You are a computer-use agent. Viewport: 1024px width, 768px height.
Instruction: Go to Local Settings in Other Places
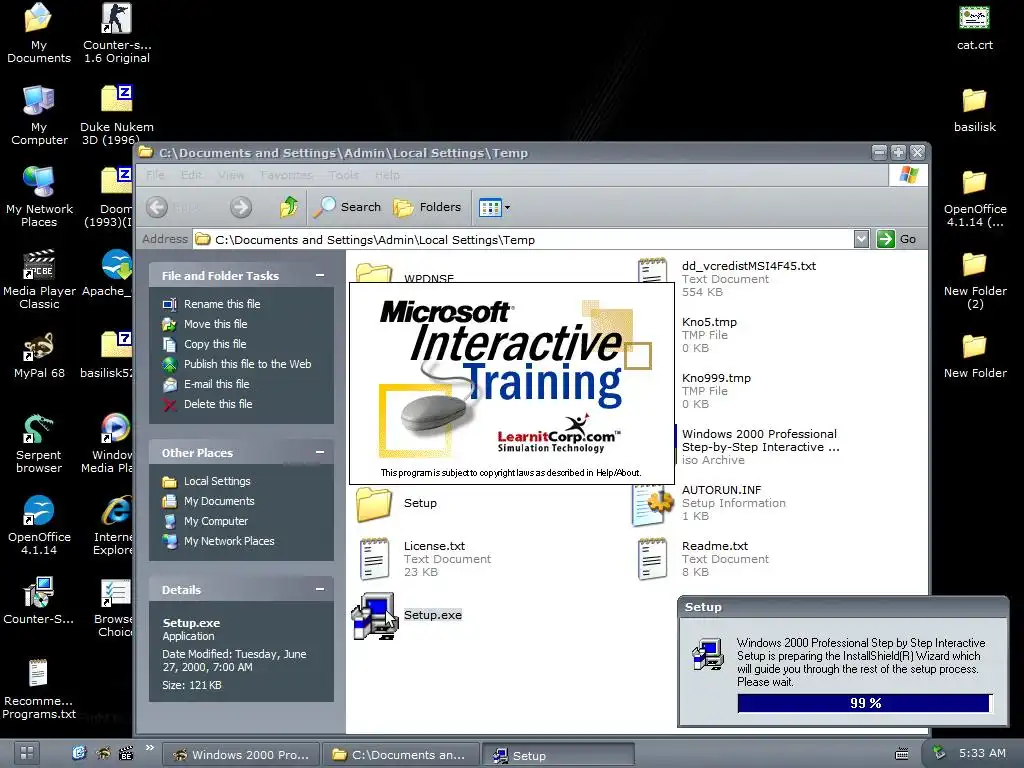pyautogui.click(x=217, y=481)
